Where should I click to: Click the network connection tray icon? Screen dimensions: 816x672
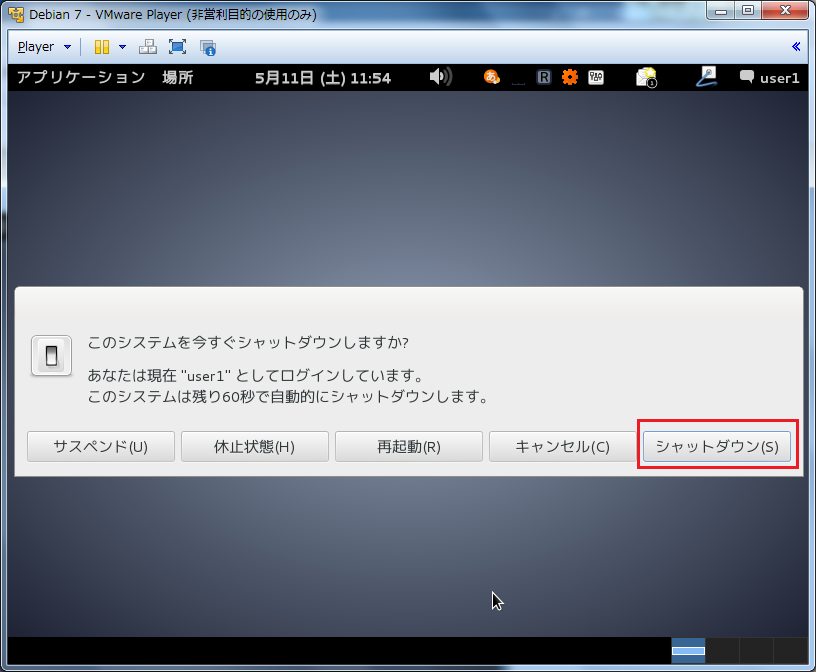tap(708, 77)
